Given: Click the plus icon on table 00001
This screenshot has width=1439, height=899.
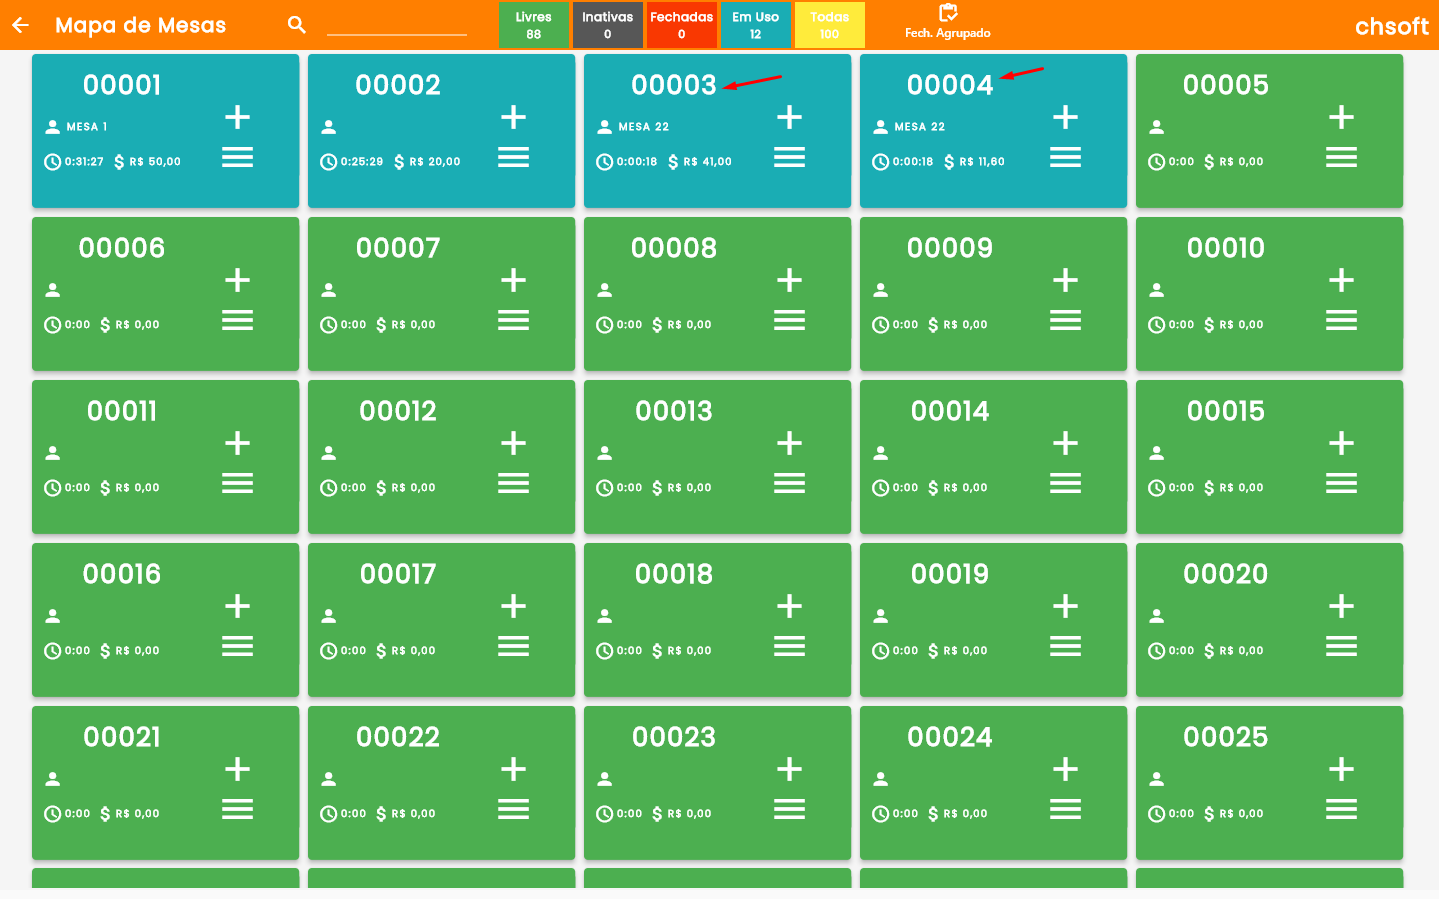Looking at the screenshot, I should pos(237,117).
